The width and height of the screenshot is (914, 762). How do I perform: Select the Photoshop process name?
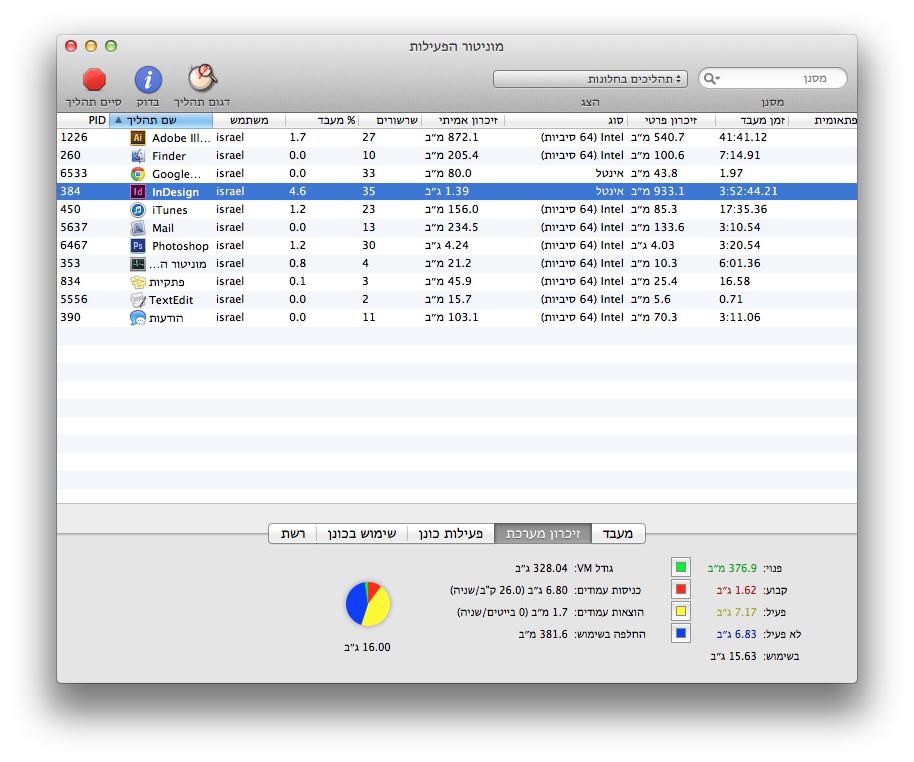click(180, 246)
